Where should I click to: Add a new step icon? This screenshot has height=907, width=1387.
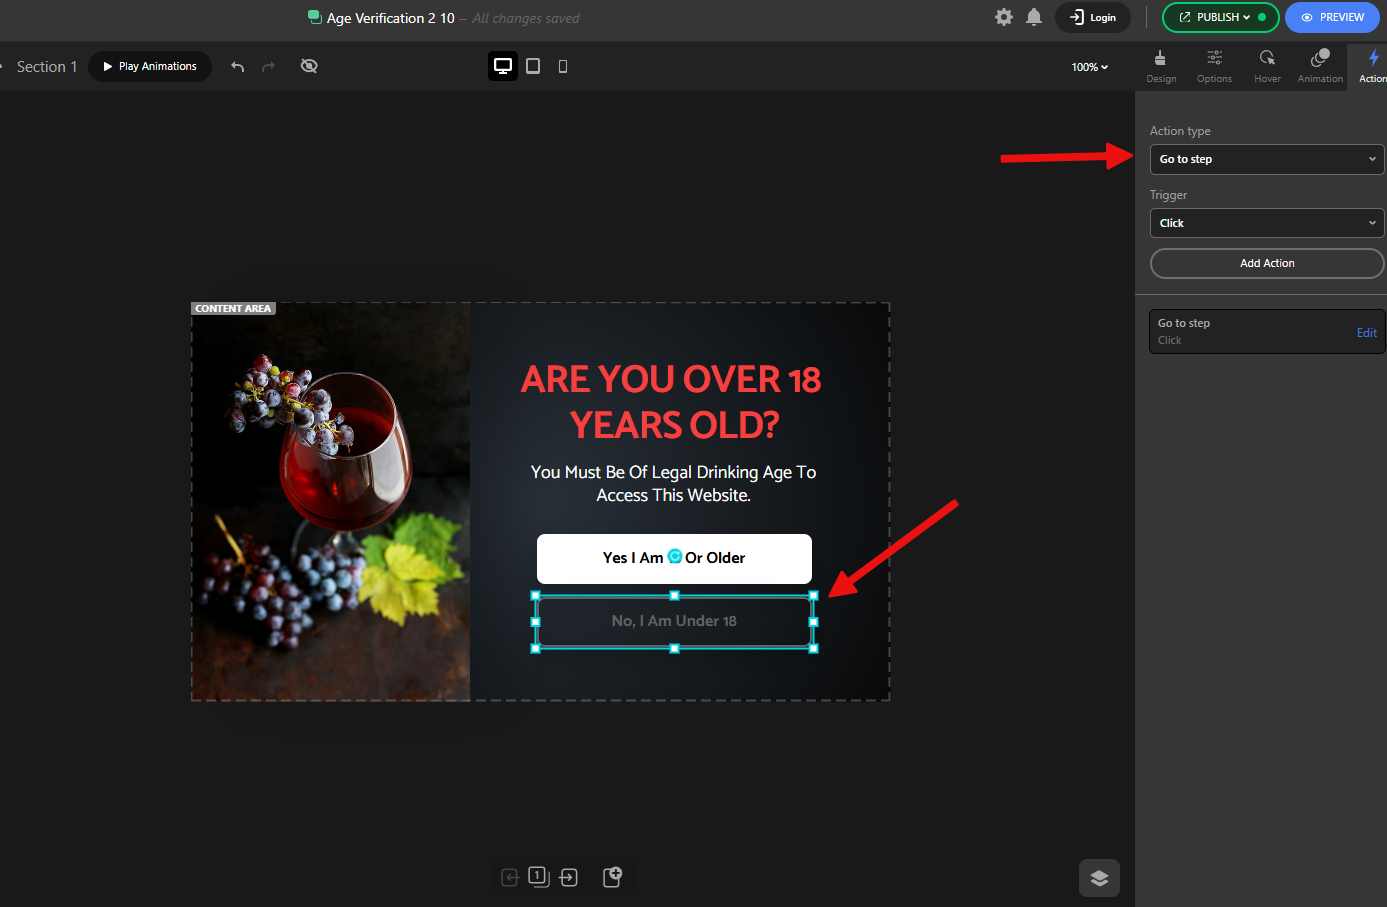pyautogui.click(x=613, y=877)
